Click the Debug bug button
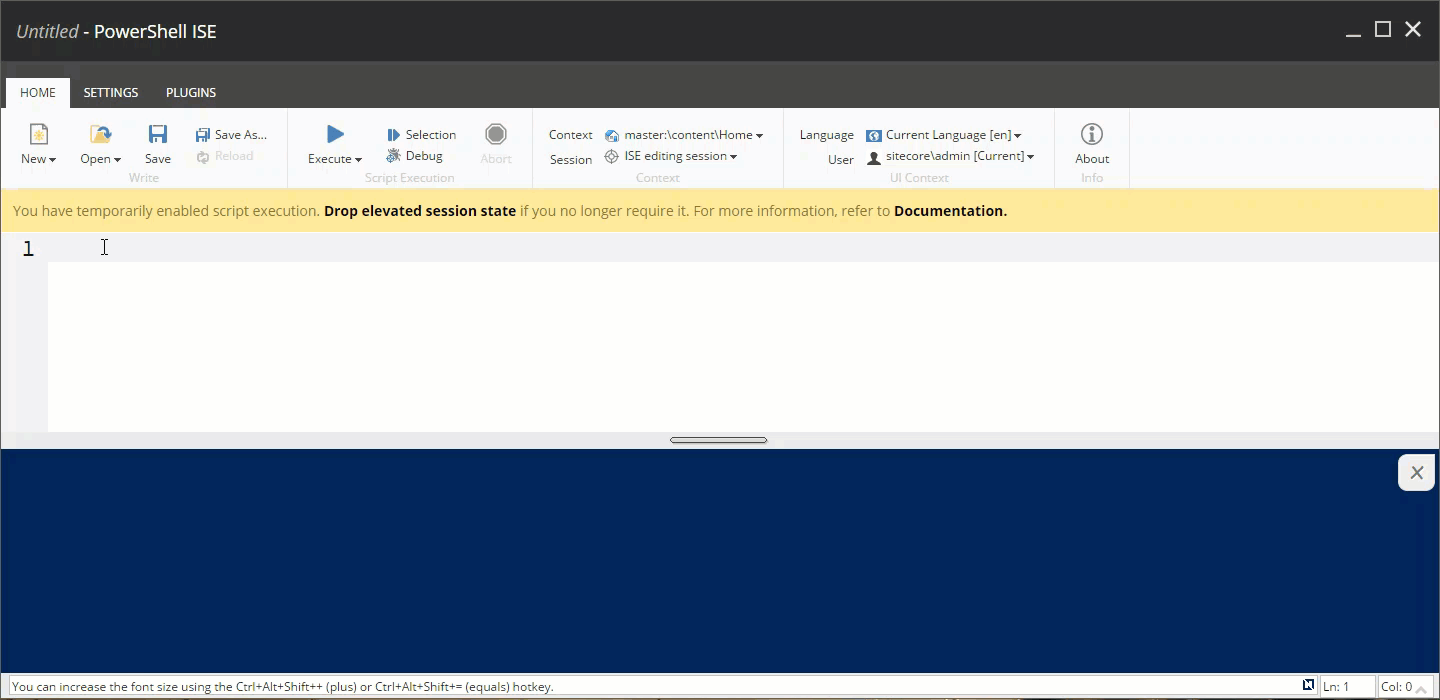This screenshot has height=700, width=1440. pos(414,156)
